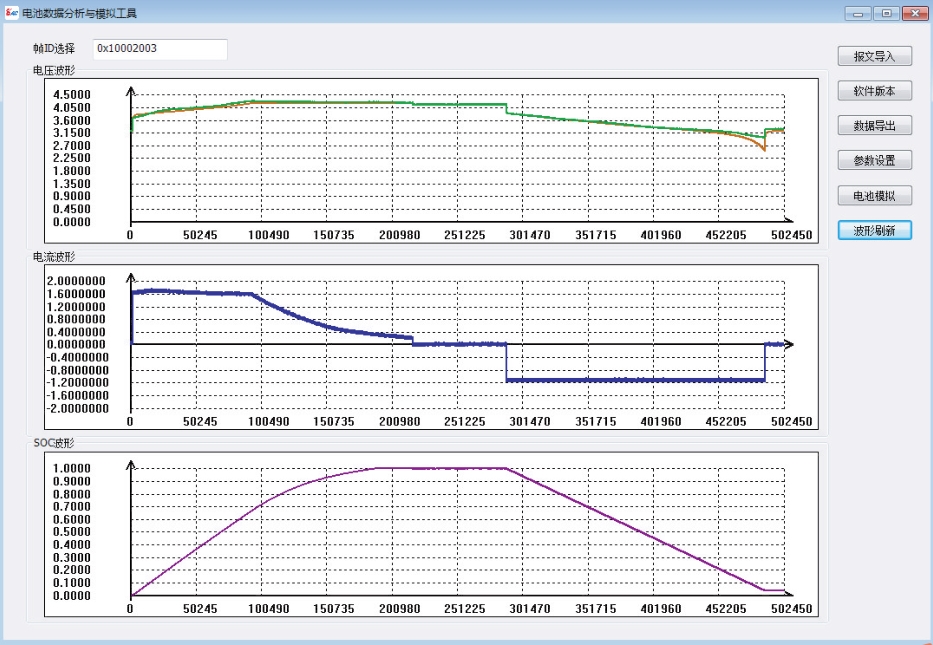Click 100490 on current chart x-axis
The height and width of the screenshot is (645, 933).
coord(269,421)
